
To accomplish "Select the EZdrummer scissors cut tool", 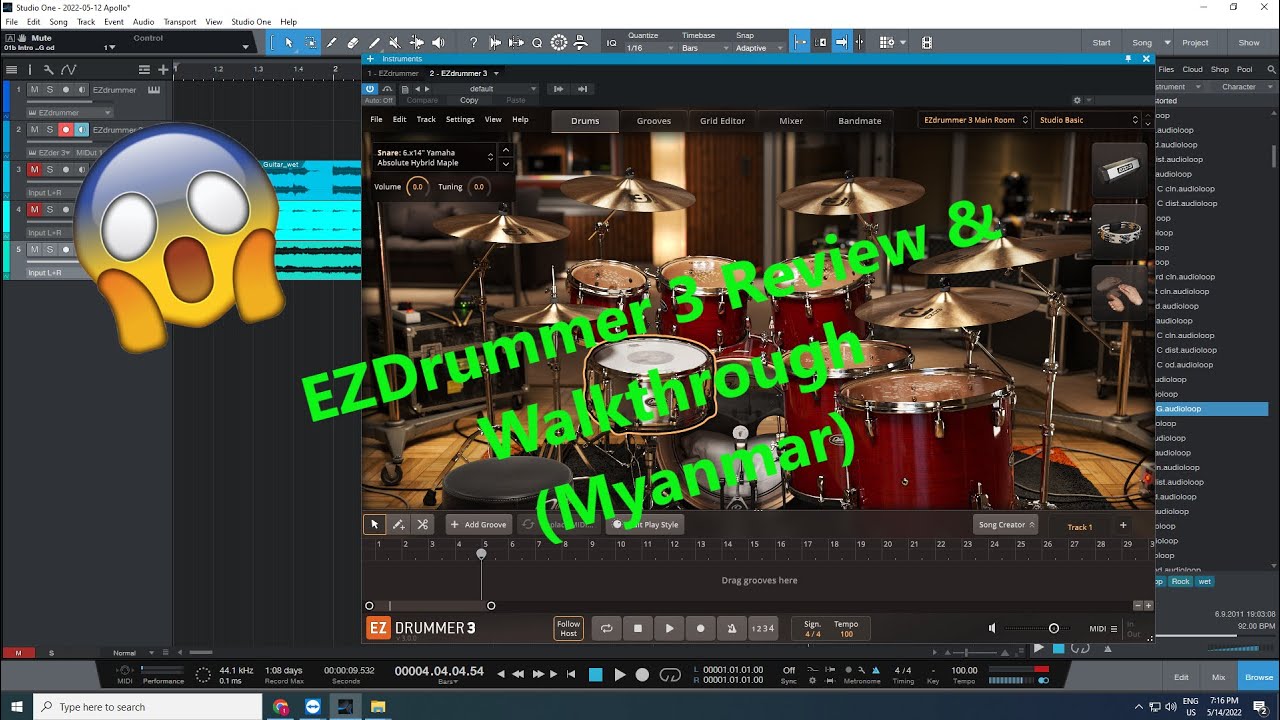I will coord(423,524).
